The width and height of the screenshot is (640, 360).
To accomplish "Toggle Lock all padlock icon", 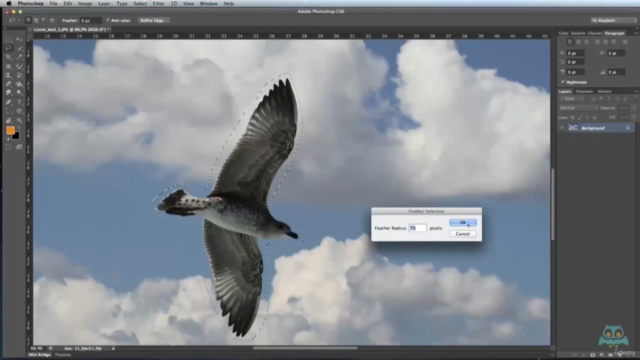I will [x=595, y=118].
